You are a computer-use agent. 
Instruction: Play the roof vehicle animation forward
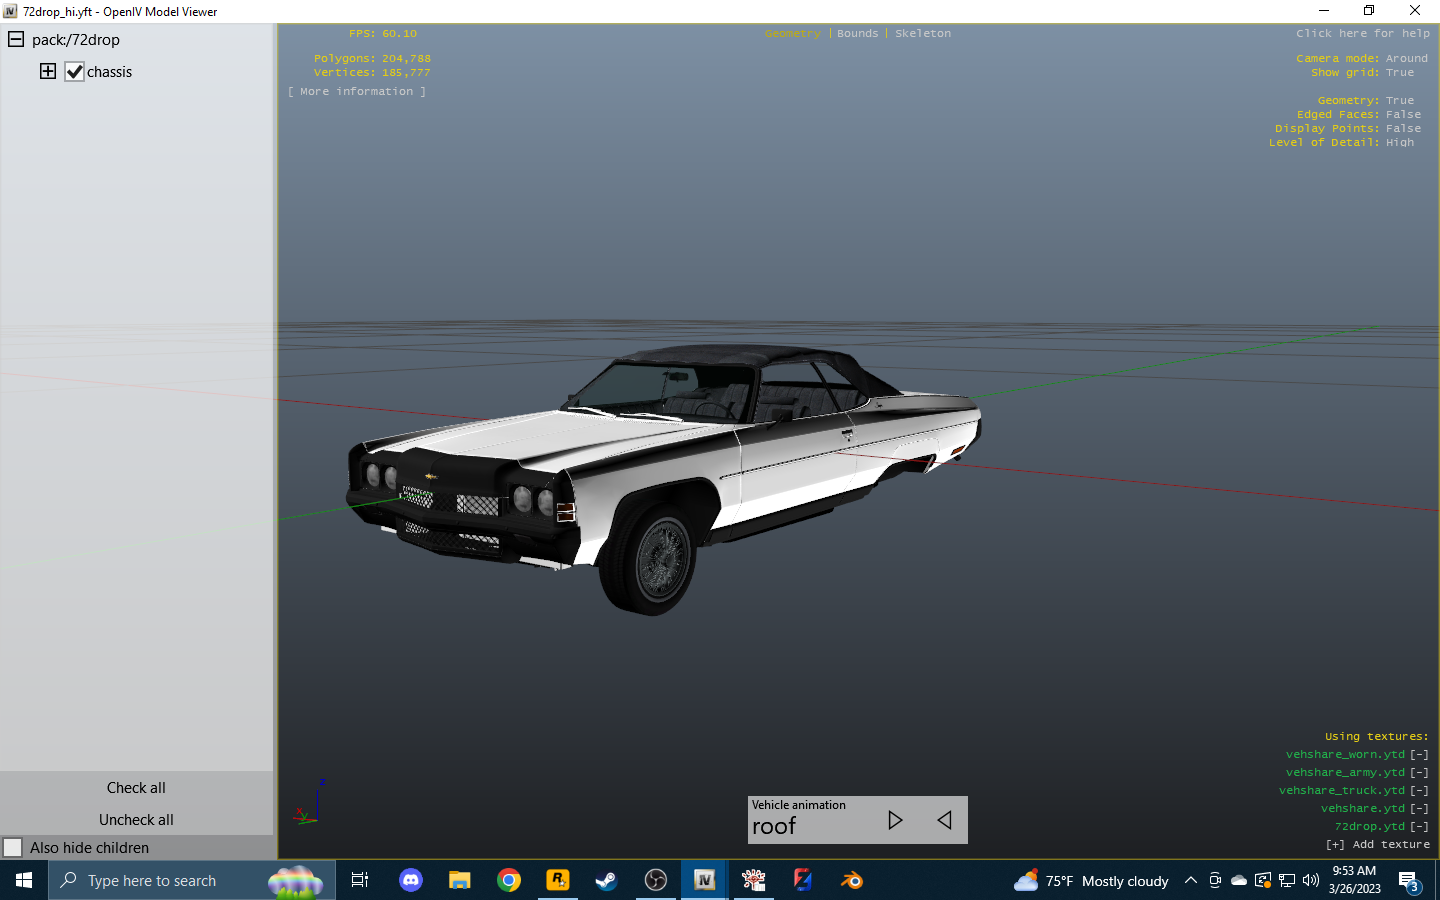tap(895, 820)
